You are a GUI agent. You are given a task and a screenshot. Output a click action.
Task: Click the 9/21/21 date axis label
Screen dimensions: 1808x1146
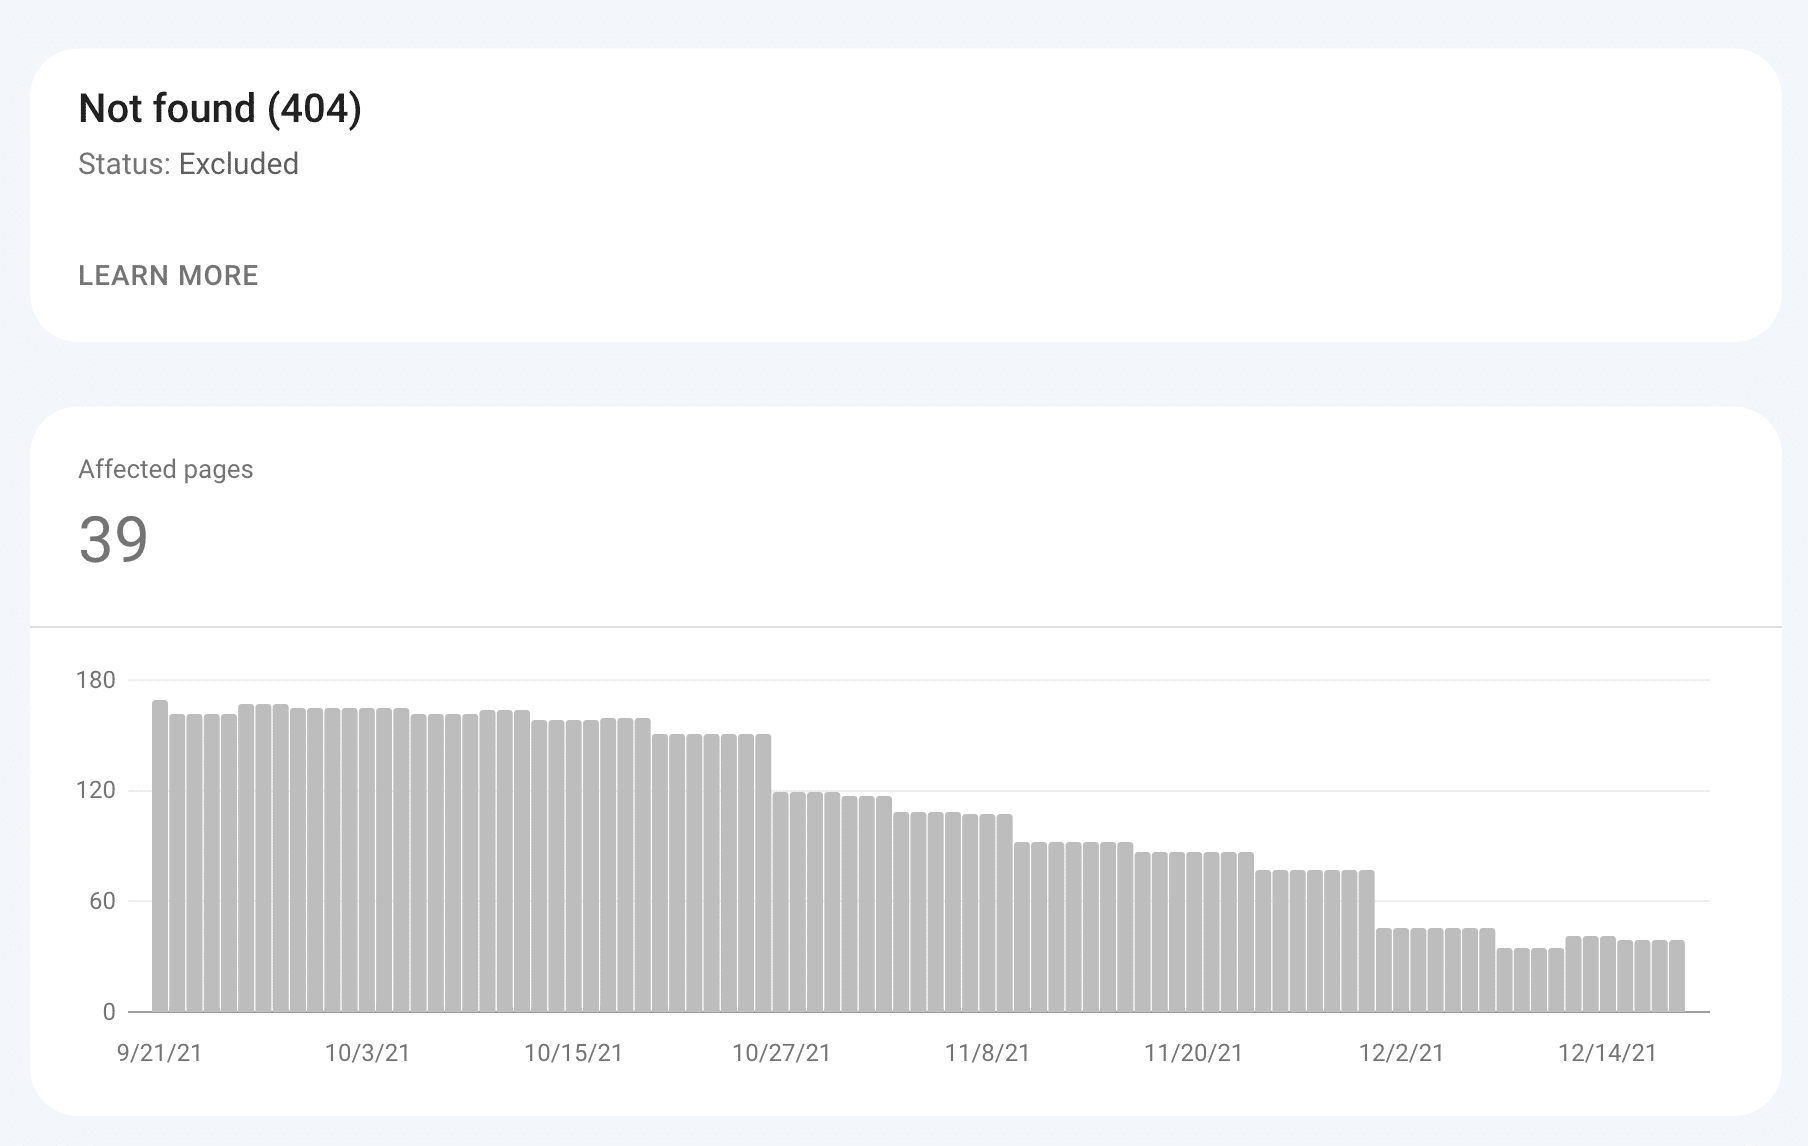pos(160,1053)
